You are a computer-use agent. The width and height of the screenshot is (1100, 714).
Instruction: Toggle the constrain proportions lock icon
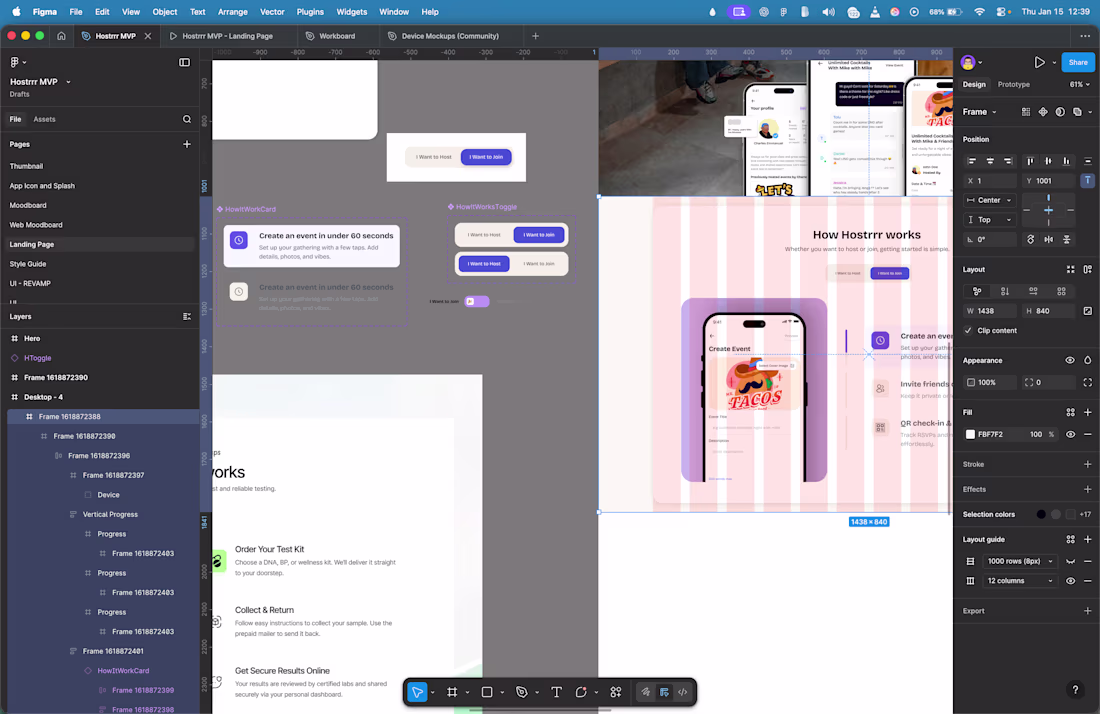click(1087, 311)
